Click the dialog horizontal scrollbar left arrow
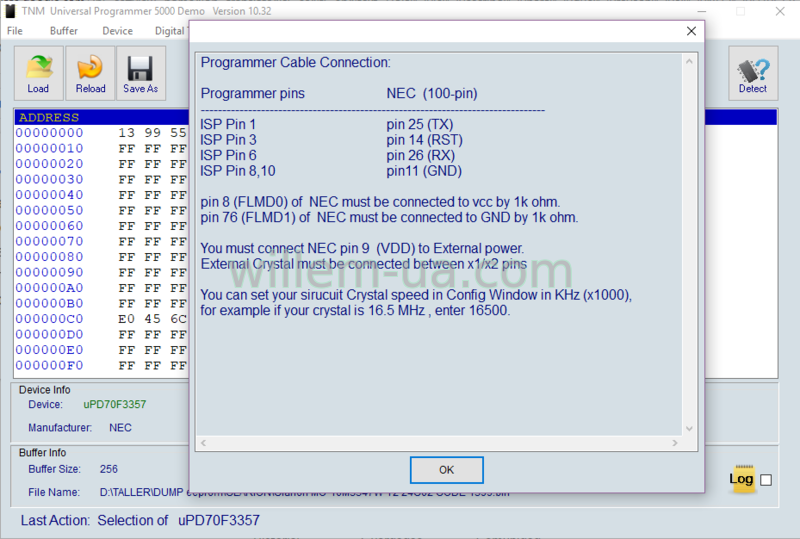The height and width of the screenshot is (539, 800). pyautogui.click(x=203, y=443)
